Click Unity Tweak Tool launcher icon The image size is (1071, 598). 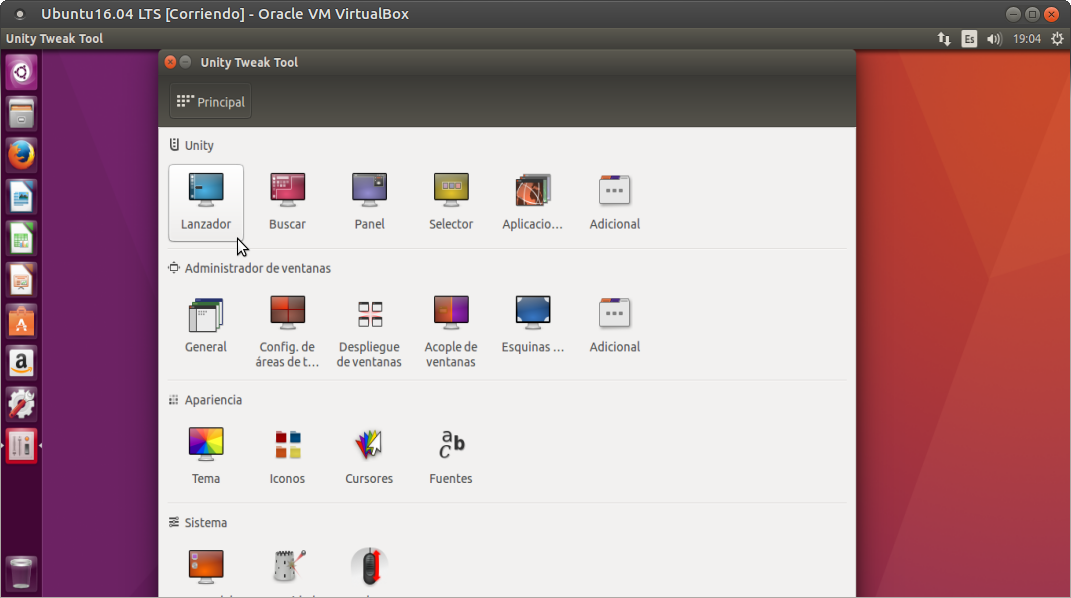pos(21,446)
